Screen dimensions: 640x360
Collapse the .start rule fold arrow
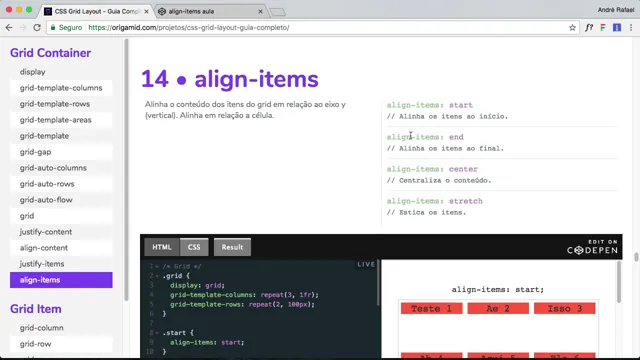tap(157, 333)
